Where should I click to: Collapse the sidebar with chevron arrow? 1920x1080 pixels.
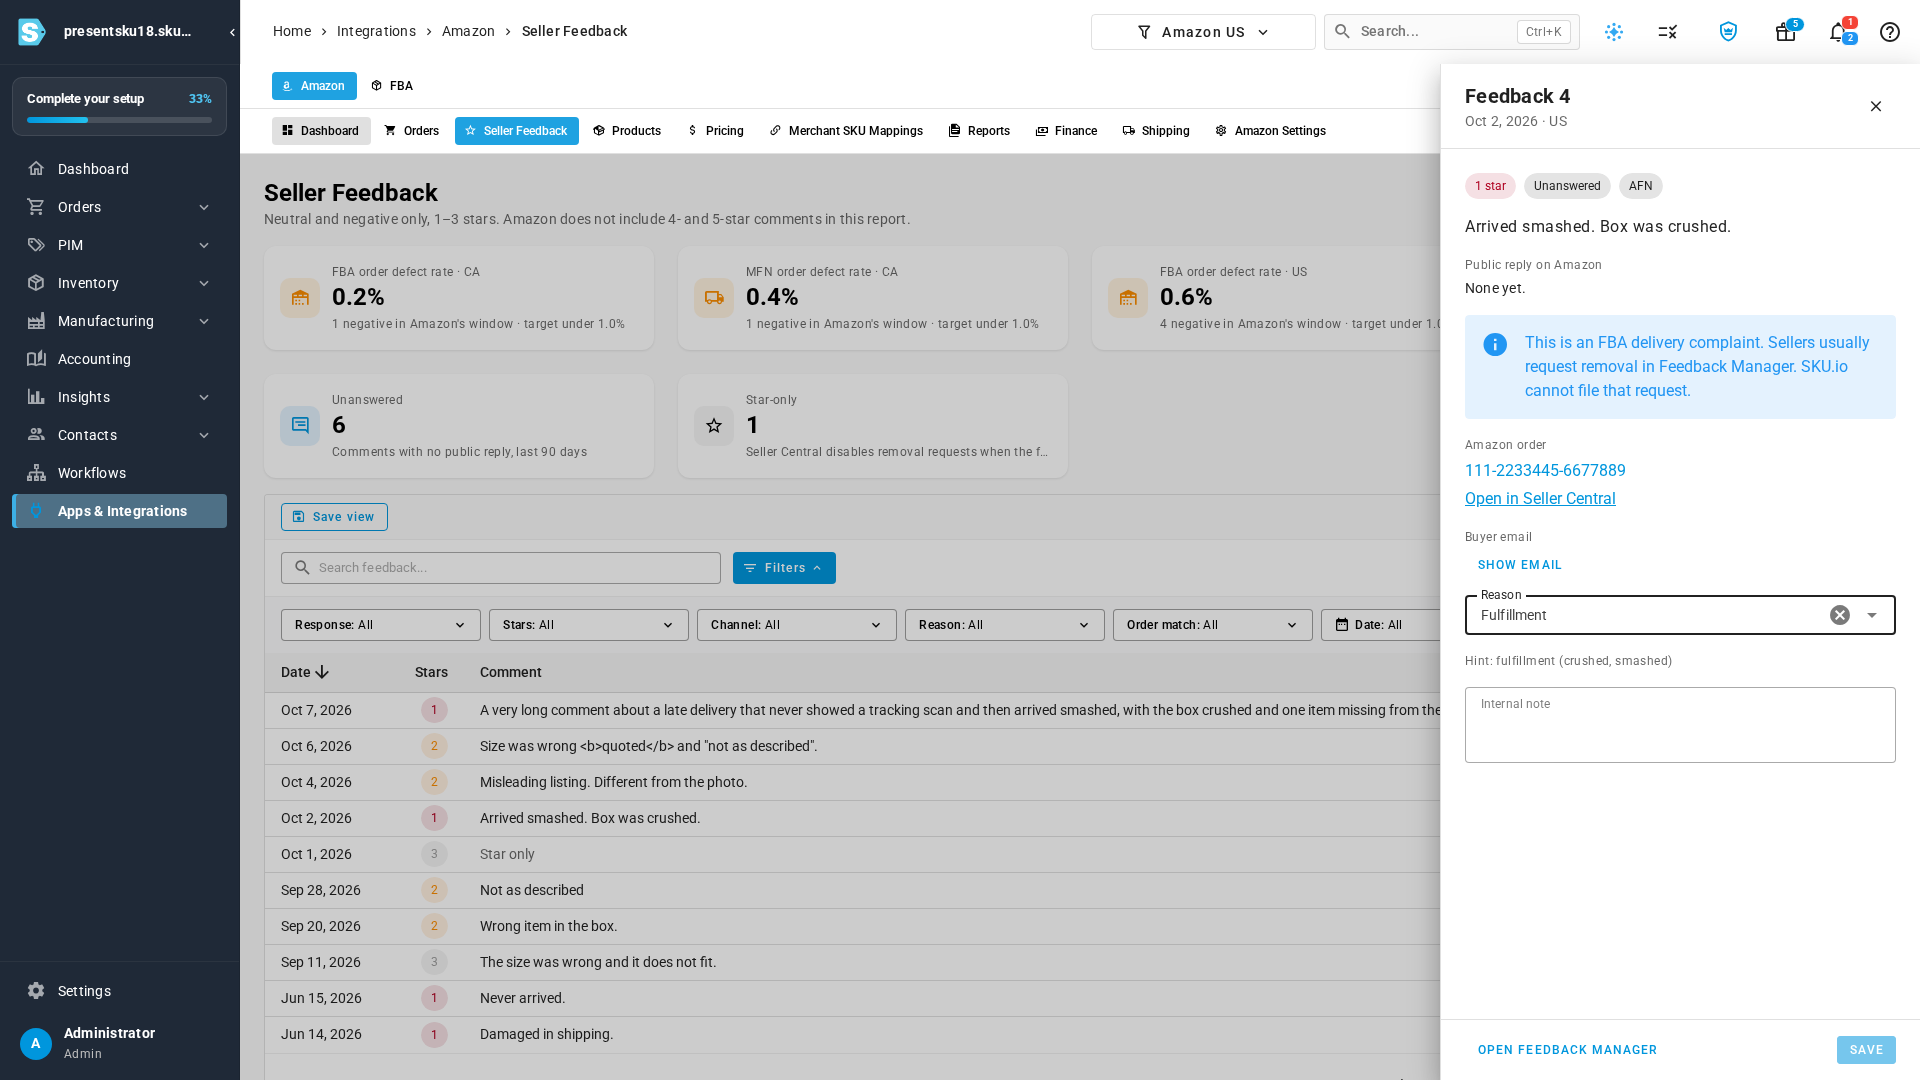point(232,32)
